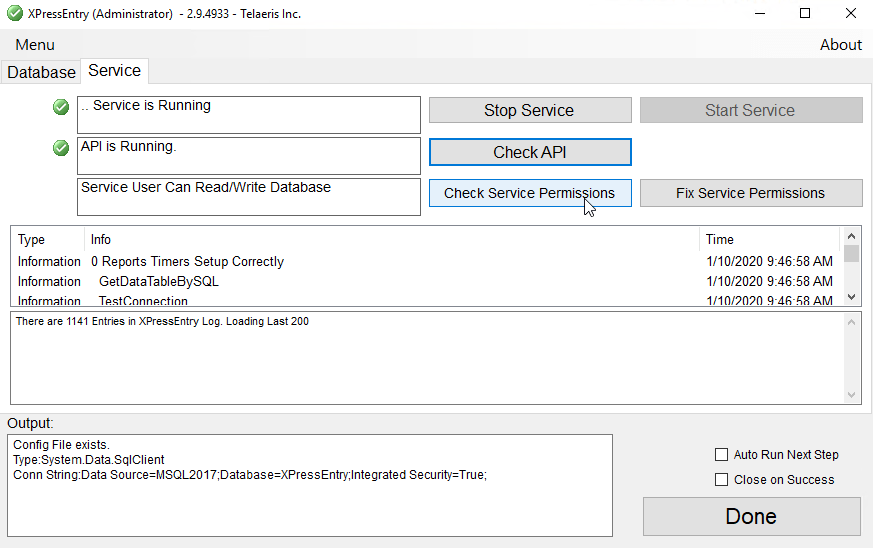Click the log list scroll down arrow
Viewport: 873px width, 548px height.
[x=851, y=297]
